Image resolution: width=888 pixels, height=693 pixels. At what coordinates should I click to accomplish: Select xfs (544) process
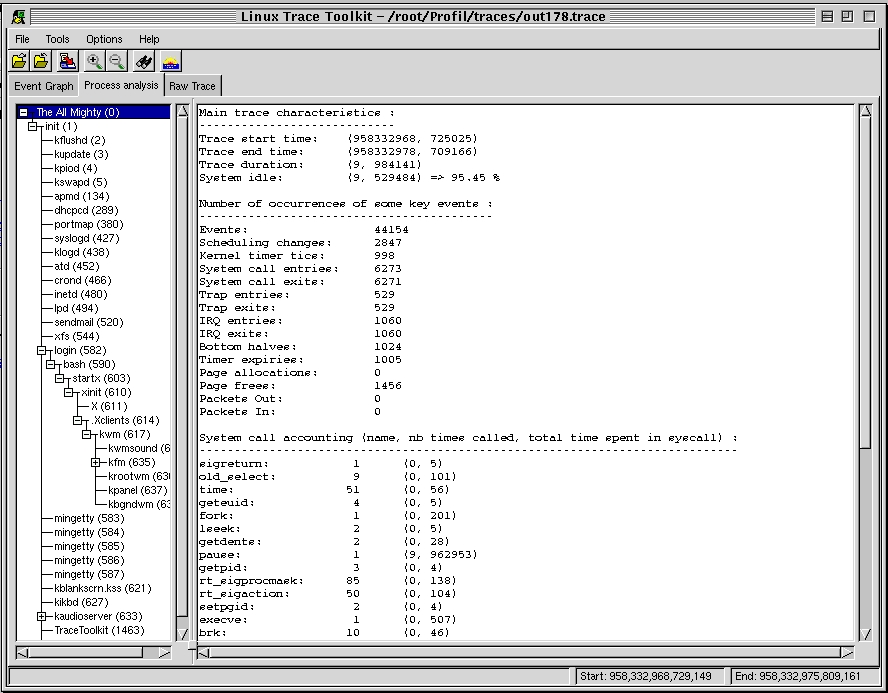76,336
